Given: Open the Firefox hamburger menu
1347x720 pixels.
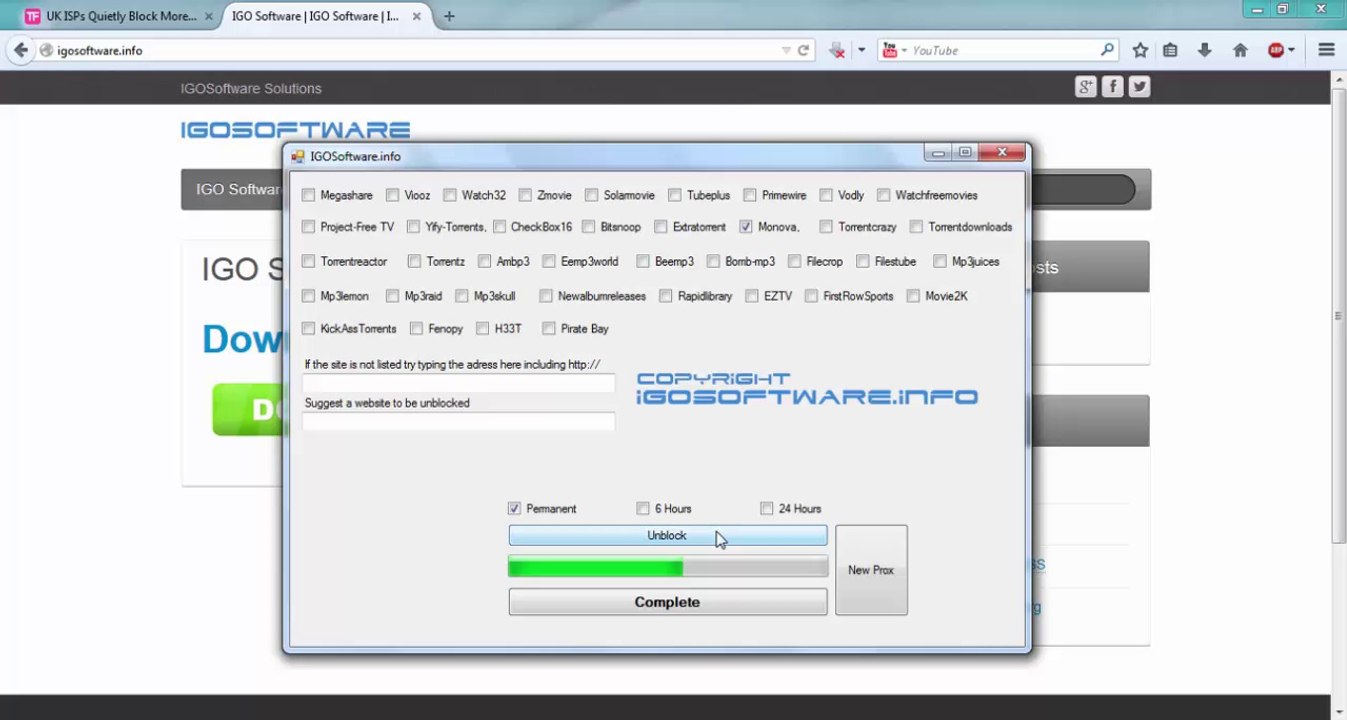Looking at the screenshot, I should 1326,50.
